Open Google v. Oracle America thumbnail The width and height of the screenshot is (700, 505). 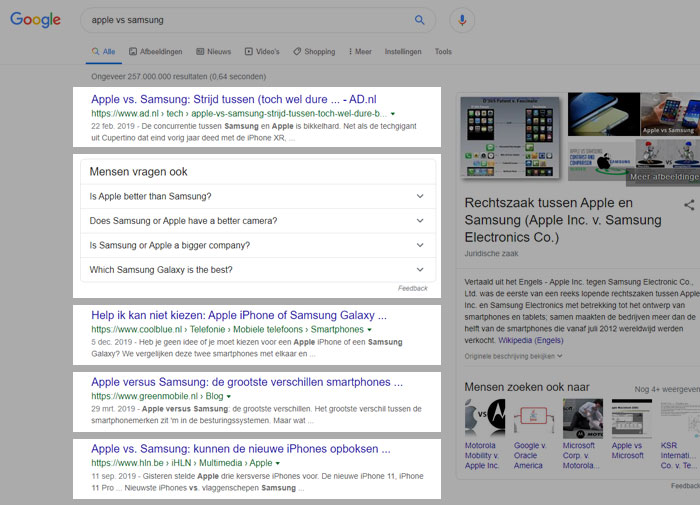tap(534, 417)
